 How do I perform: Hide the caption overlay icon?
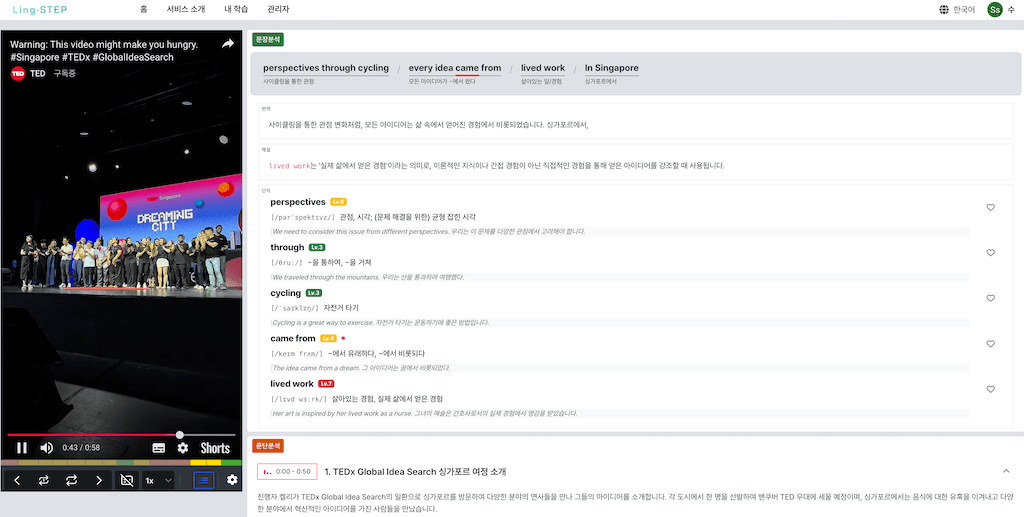(126, 480)
